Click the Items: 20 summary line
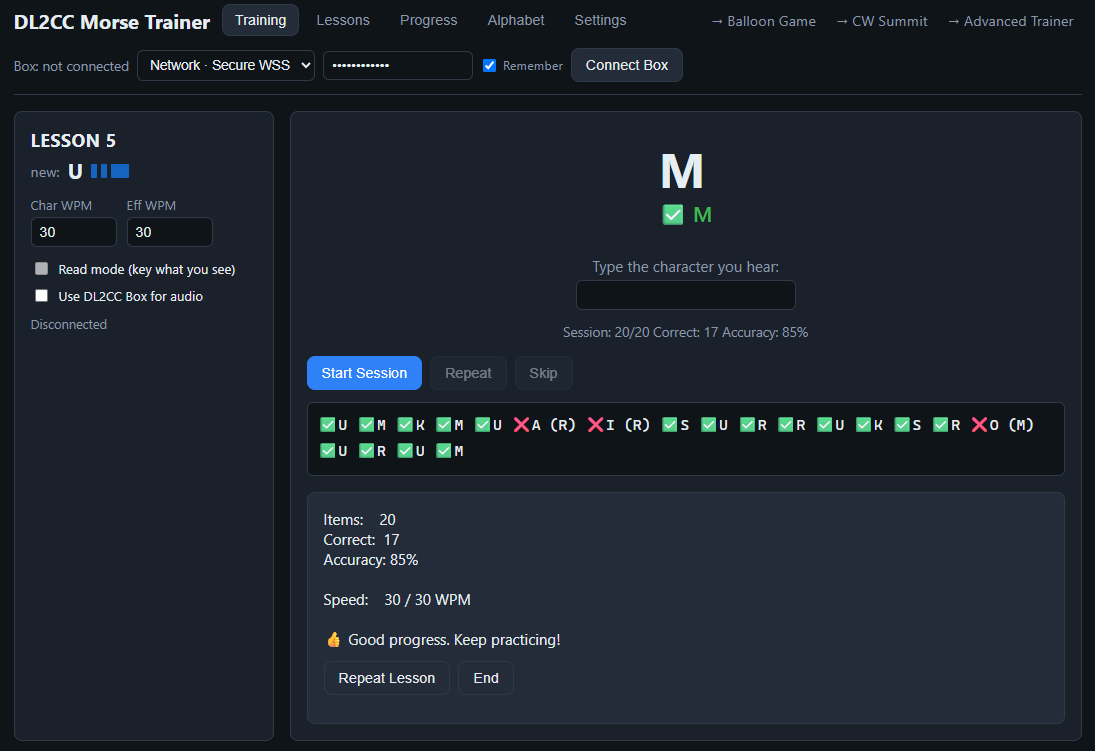Image resolution: width=1095 pixels, height=751 pixels. 359,520
